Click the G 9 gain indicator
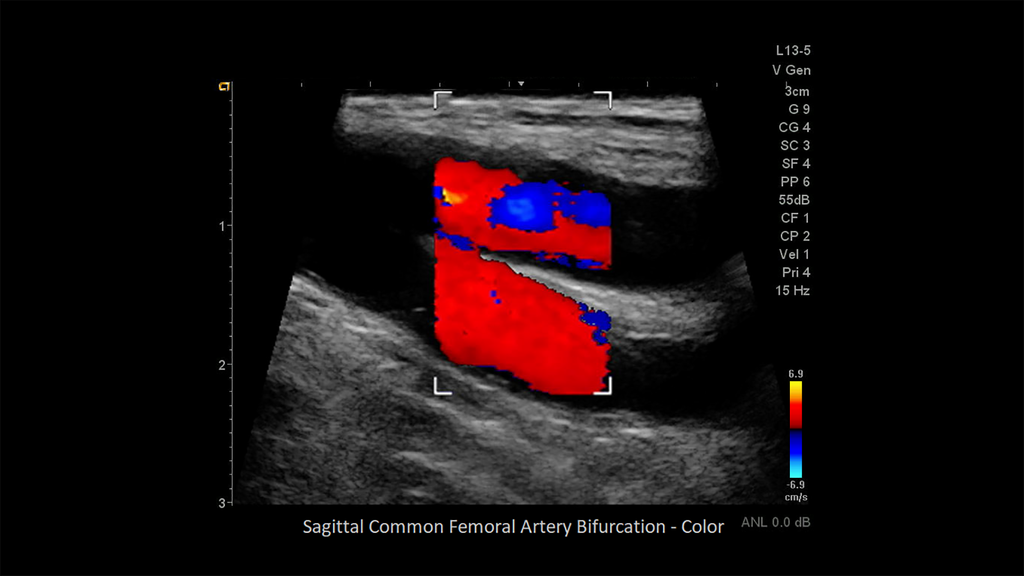 [x=796, y=108]
